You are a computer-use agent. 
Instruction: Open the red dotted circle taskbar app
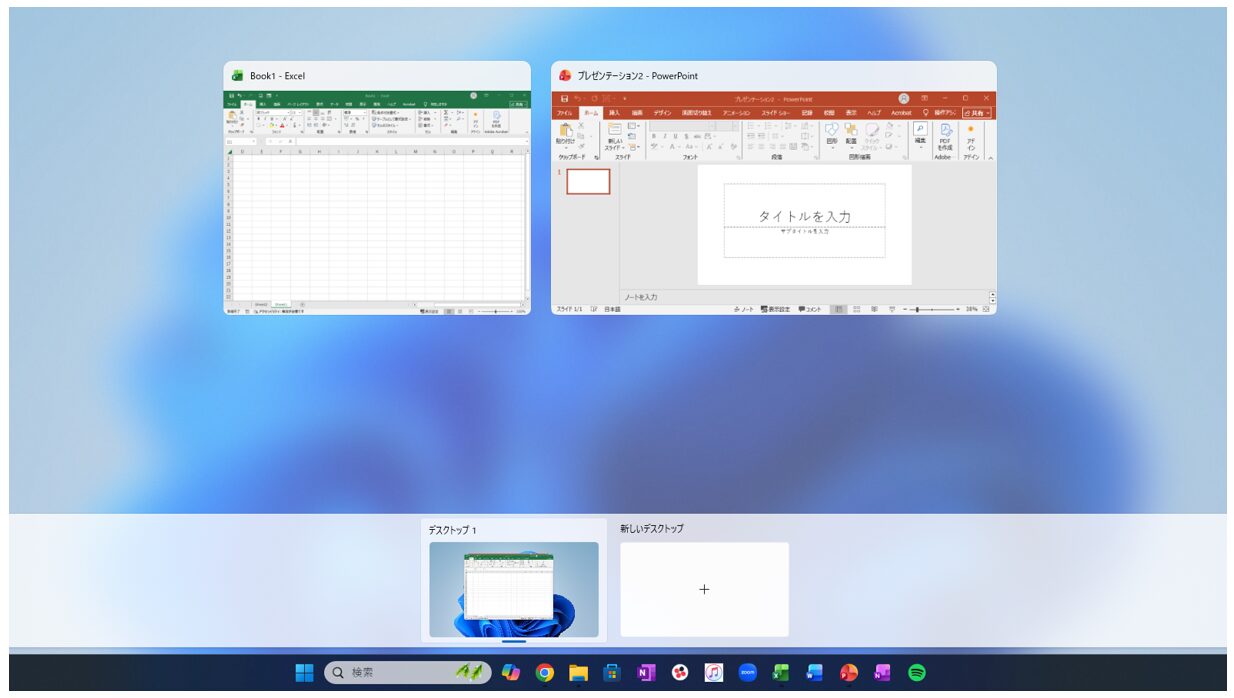680,673
